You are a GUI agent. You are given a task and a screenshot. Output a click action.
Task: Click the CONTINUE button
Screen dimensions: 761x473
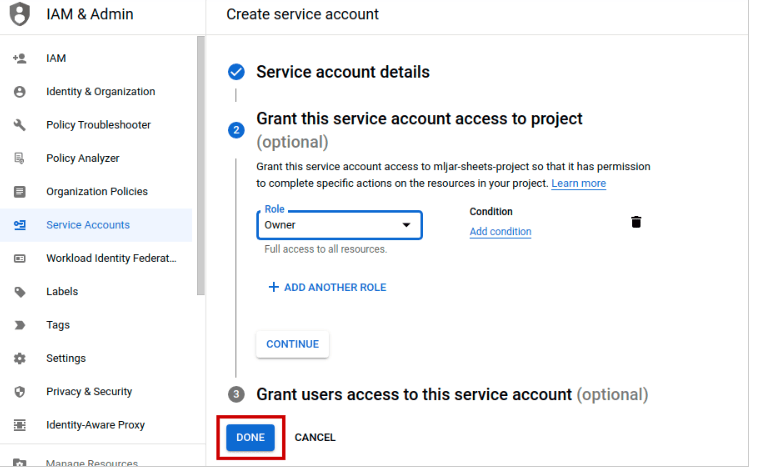[x=293, y=344]
